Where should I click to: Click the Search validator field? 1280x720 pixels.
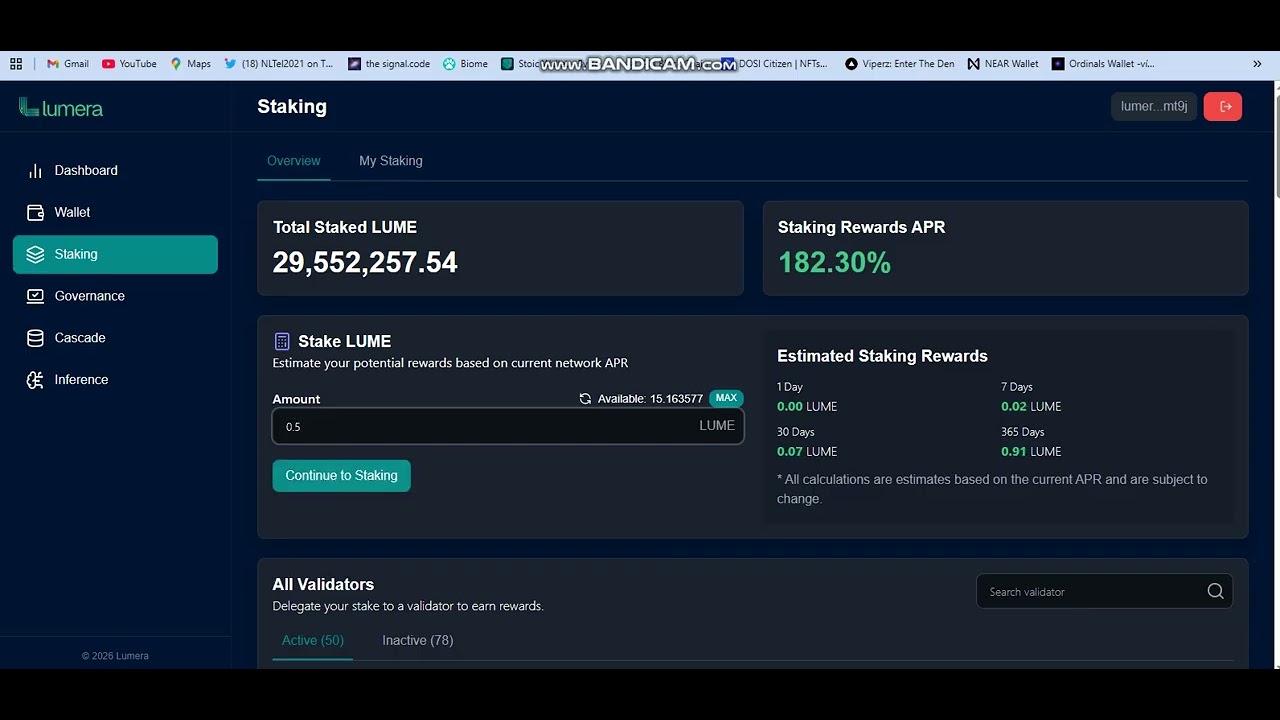tap(1104, 591)
